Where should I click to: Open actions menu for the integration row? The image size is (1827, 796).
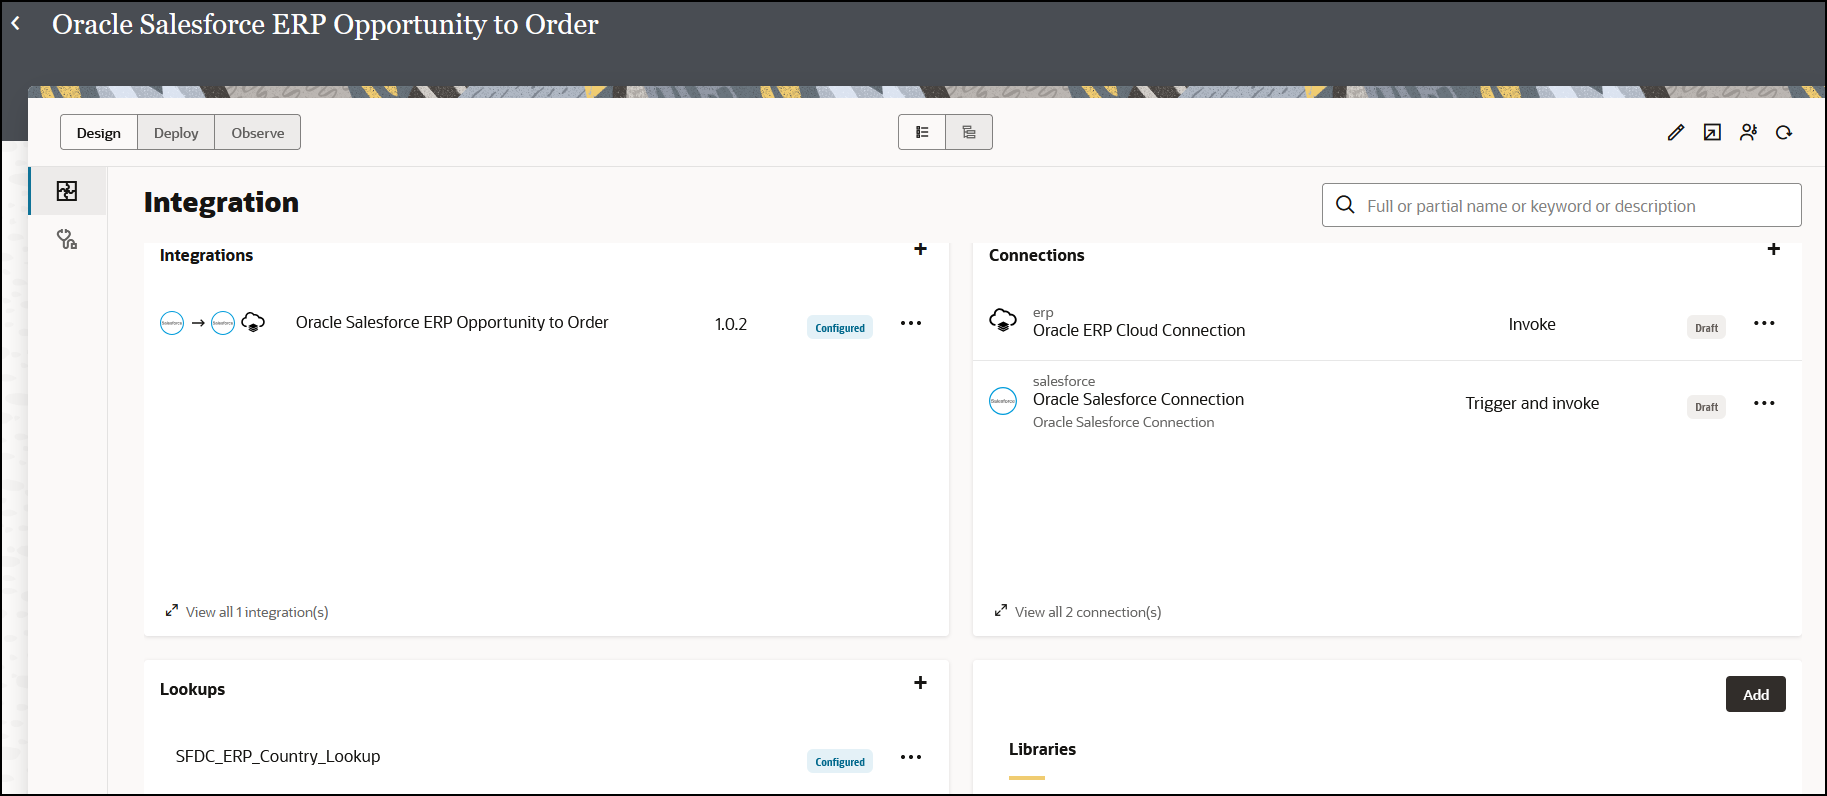[911, 323]
